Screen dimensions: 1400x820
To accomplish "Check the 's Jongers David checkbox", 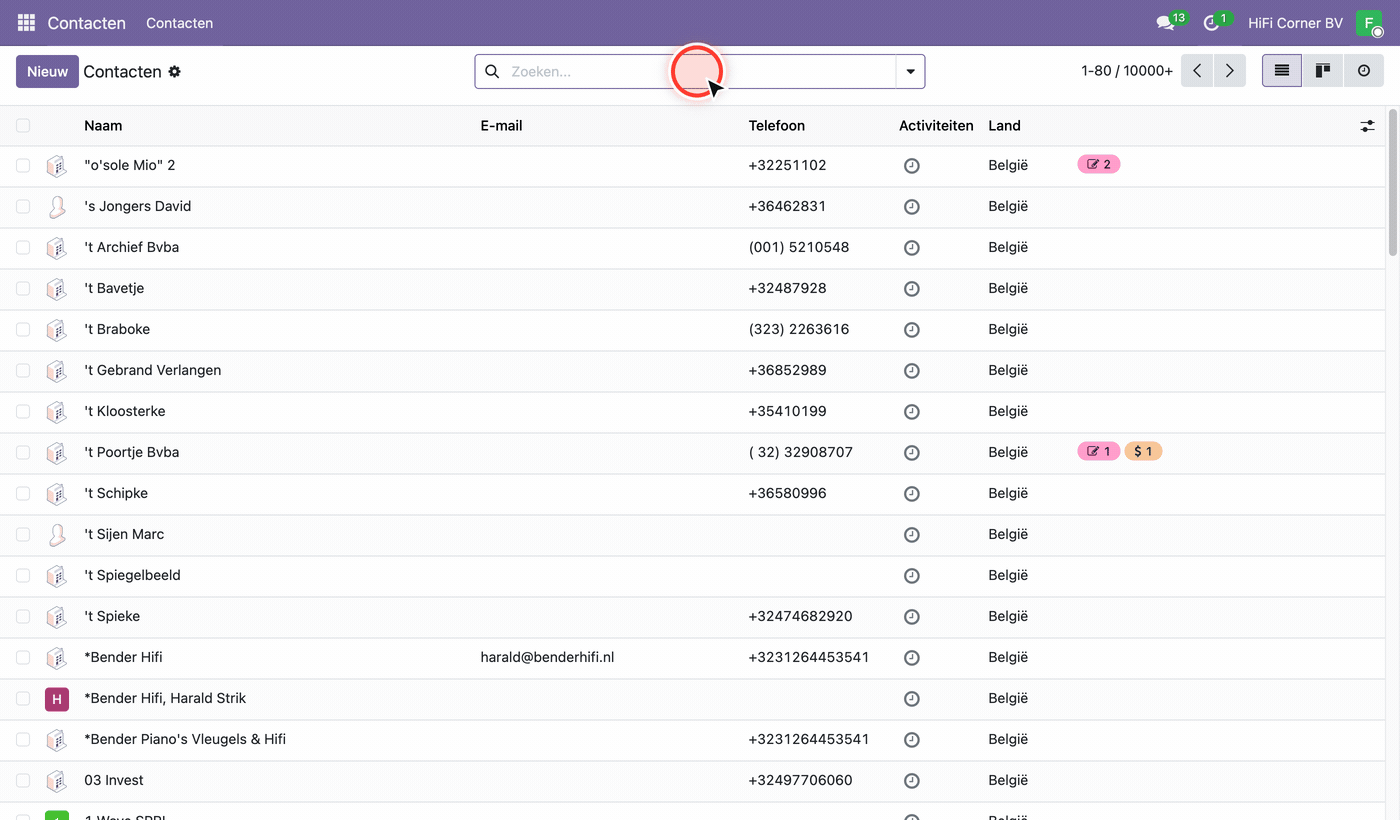I will (23, 206).
